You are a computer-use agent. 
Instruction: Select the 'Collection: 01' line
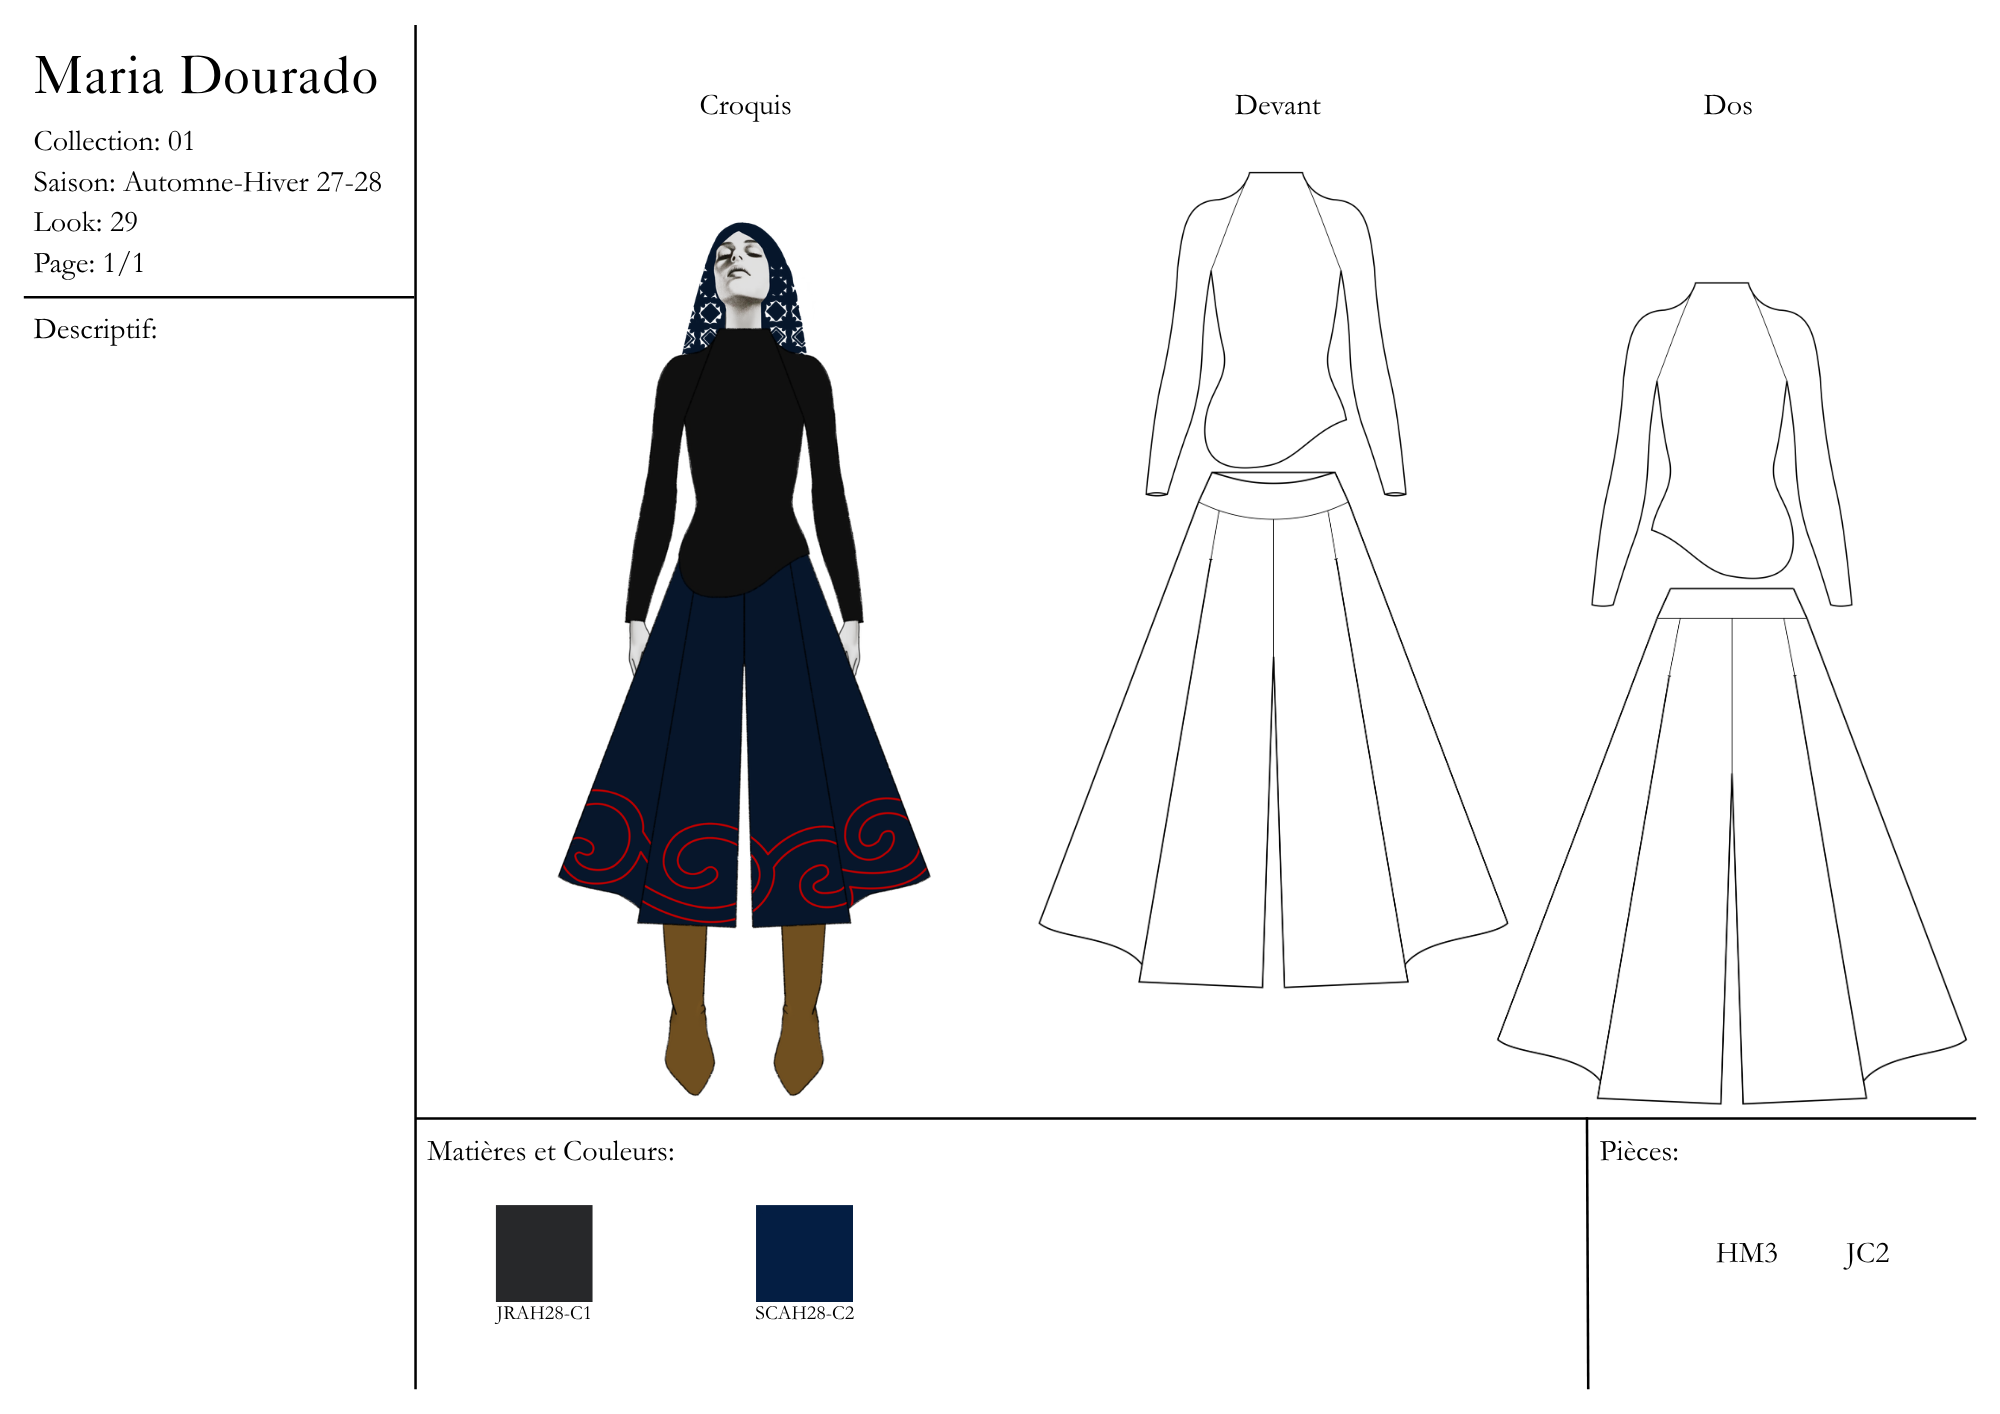tap(114, 141)
